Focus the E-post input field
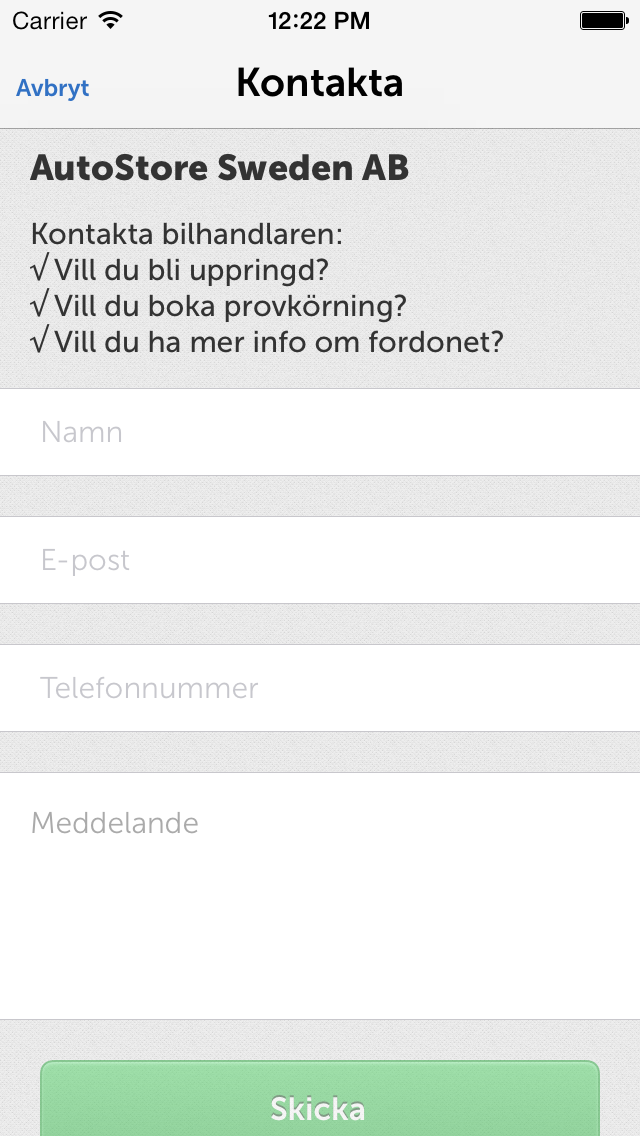Viewport: 640px width, 1136px height. [x=320, y=560]
